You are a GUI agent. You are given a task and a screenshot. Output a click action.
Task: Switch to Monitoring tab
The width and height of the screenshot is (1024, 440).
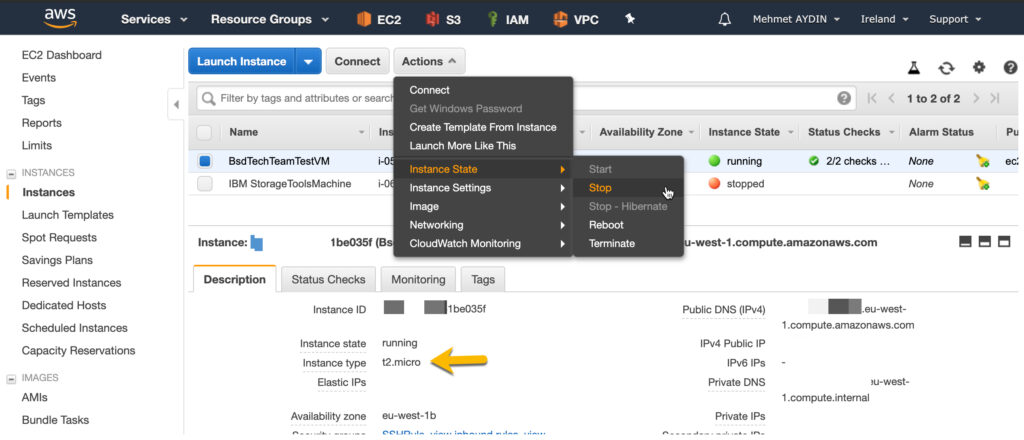(x=418, y=279)
